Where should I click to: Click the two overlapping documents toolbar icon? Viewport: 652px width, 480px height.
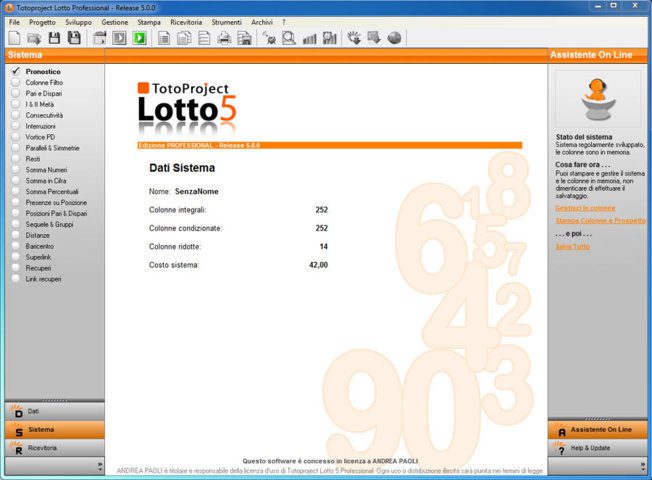[184, 38]
